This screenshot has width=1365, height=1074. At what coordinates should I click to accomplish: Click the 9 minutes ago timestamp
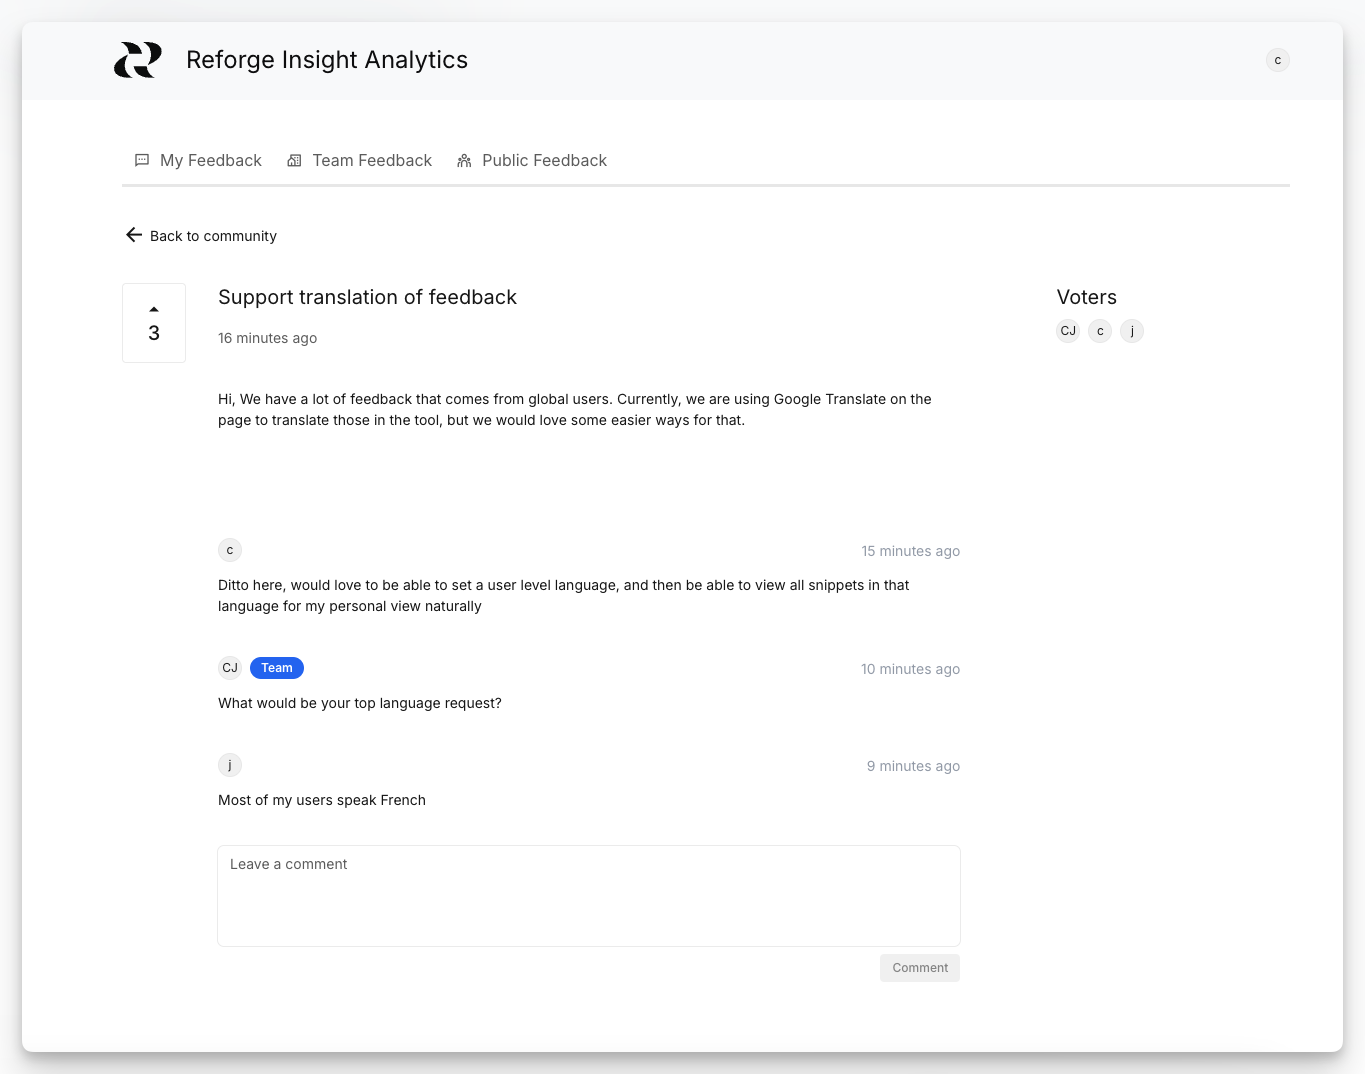click(913, 766)
